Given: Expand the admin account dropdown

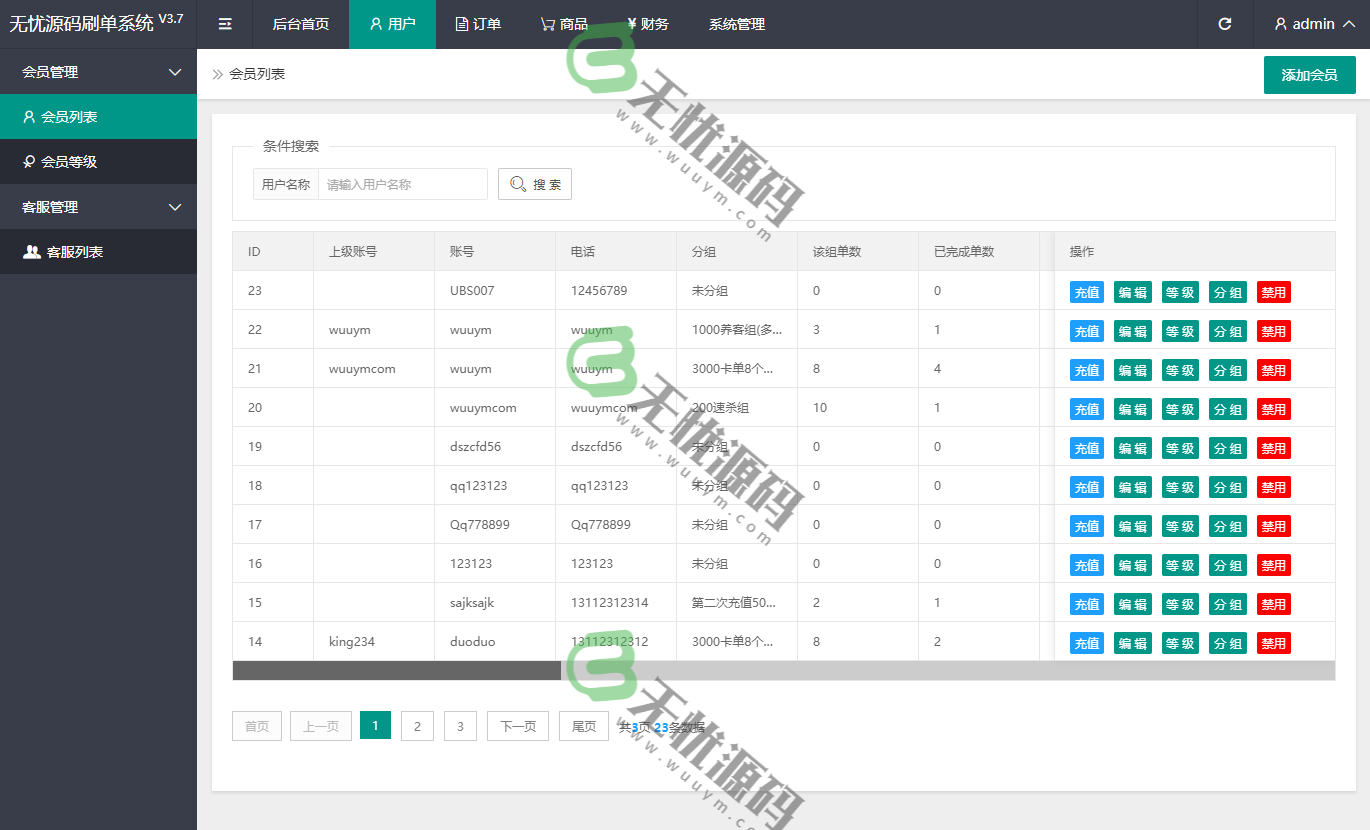Looking at the screenshot, I should tap(1314, 24).
